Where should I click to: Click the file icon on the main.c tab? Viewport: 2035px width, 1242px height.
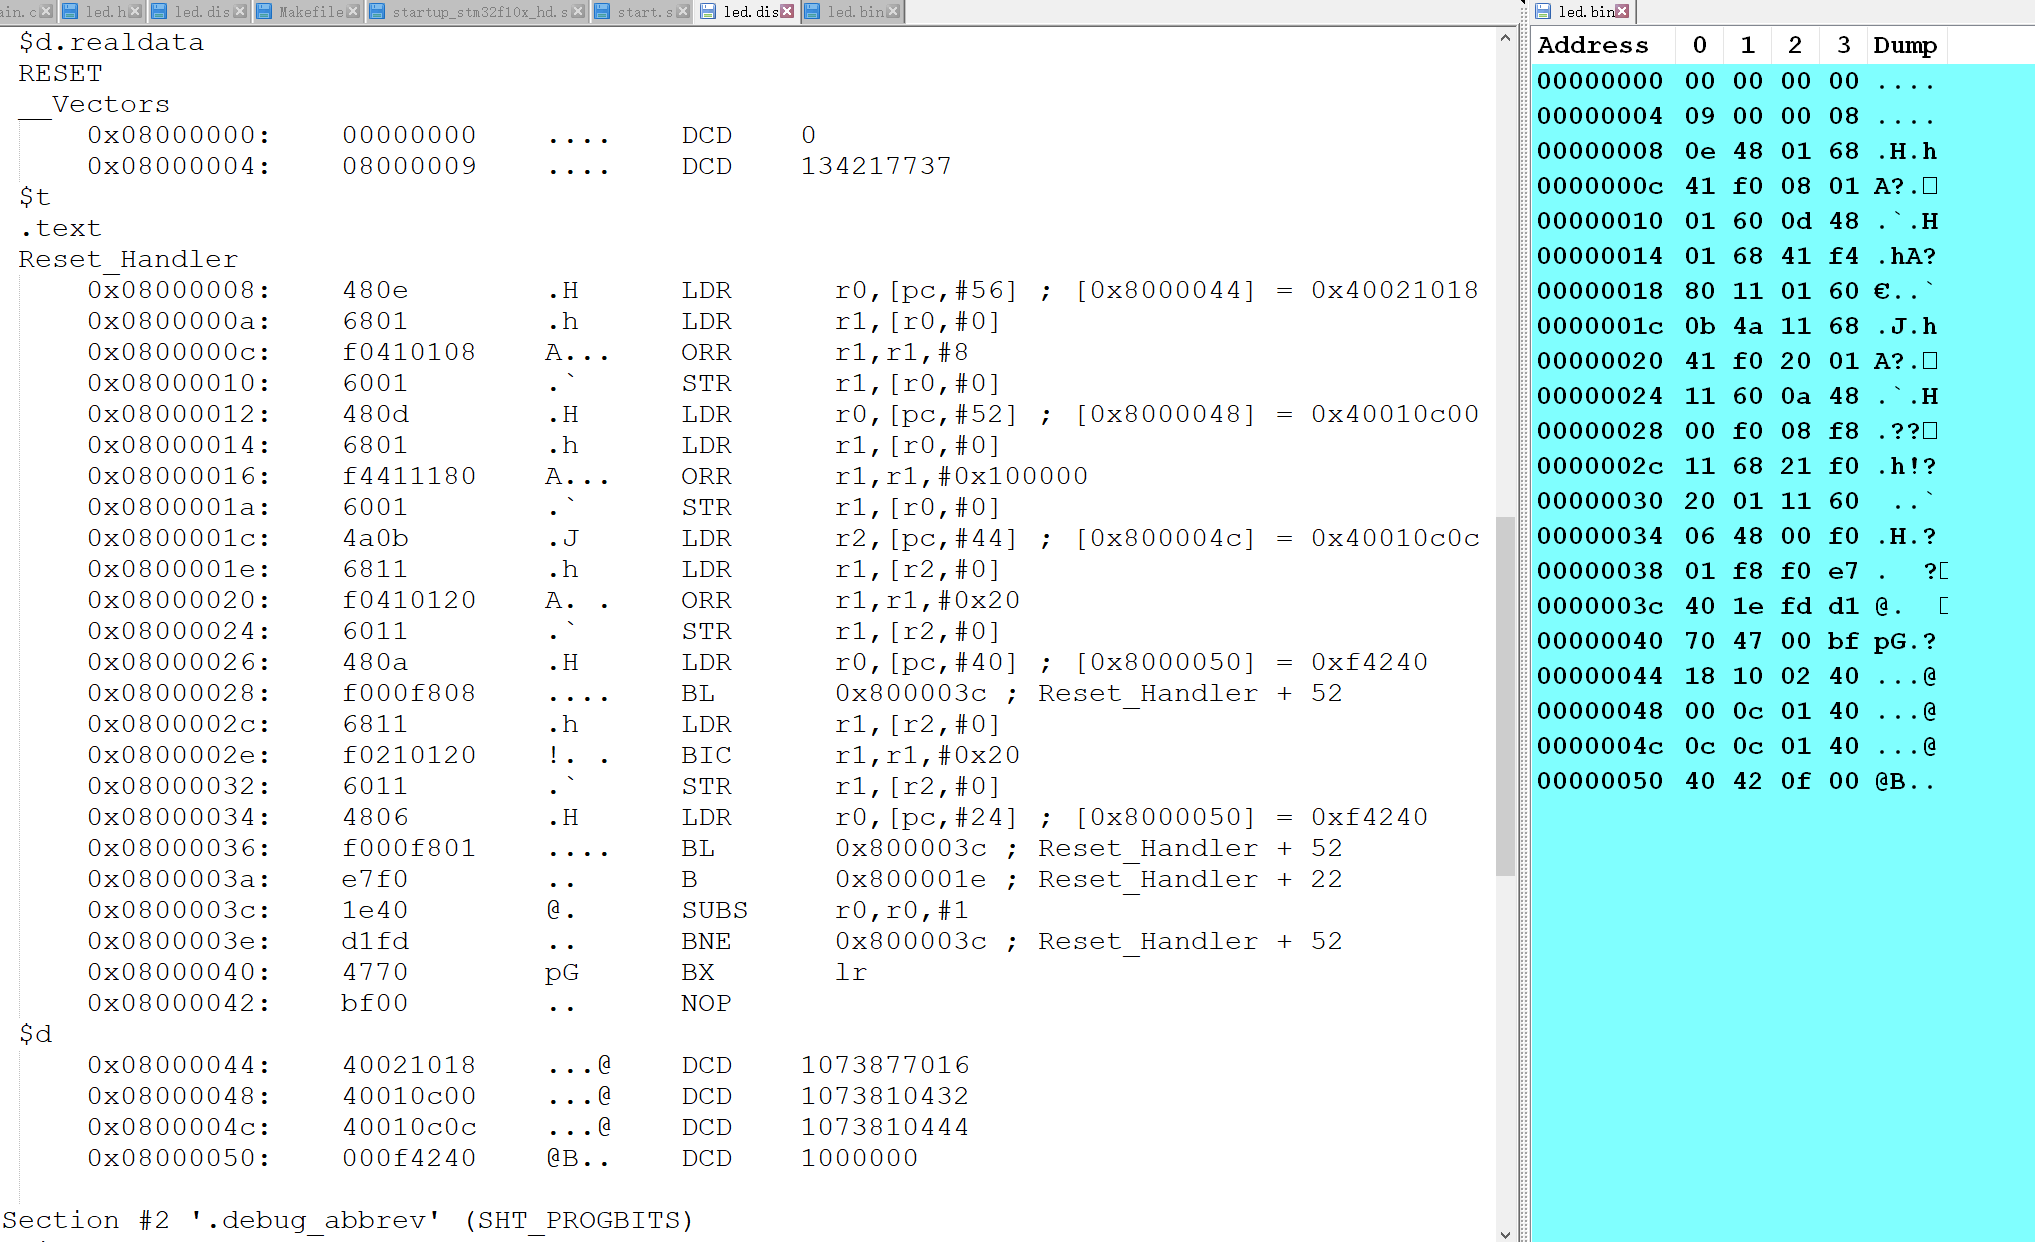tap(3, 12)
